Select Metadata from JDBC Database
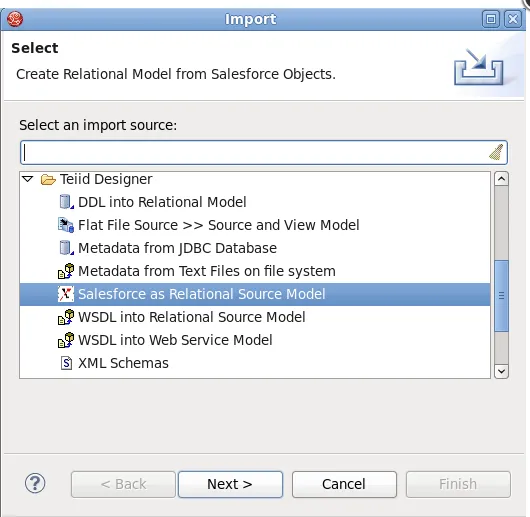 [x=177, y=248]
